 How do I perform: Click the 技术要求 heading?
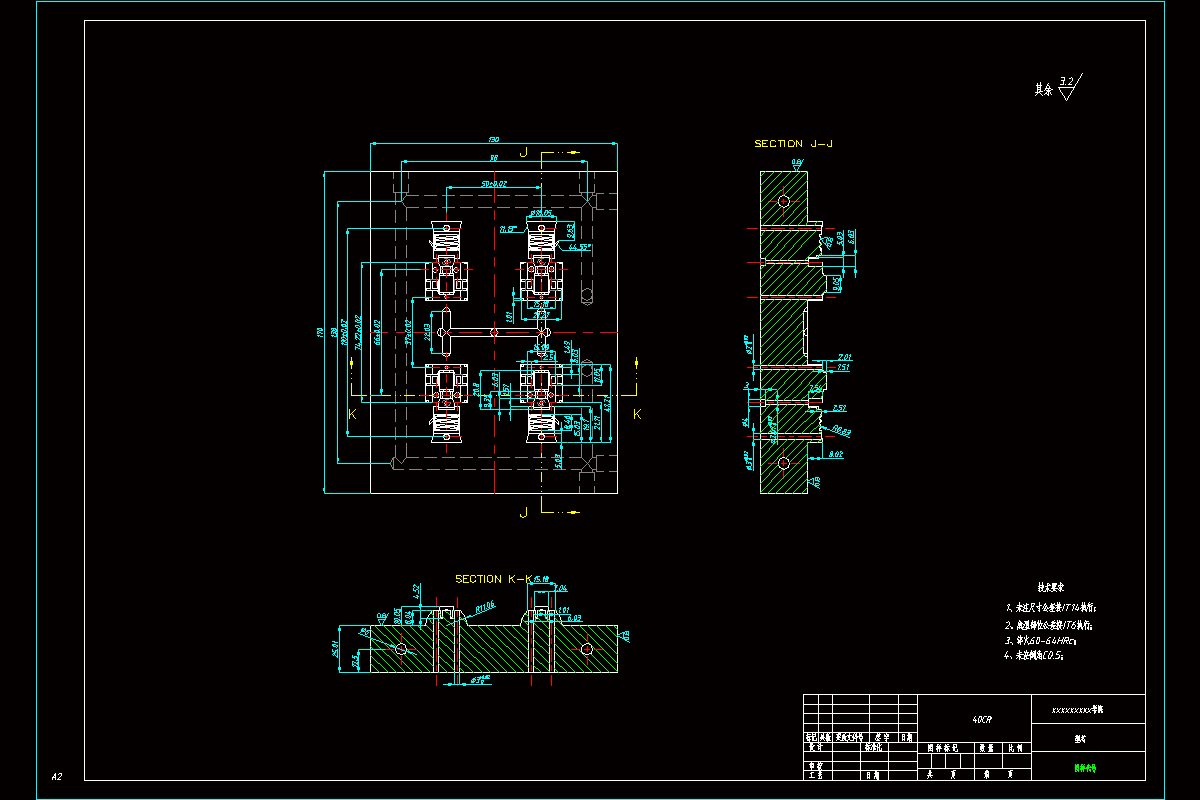[x=1050, y=588]
